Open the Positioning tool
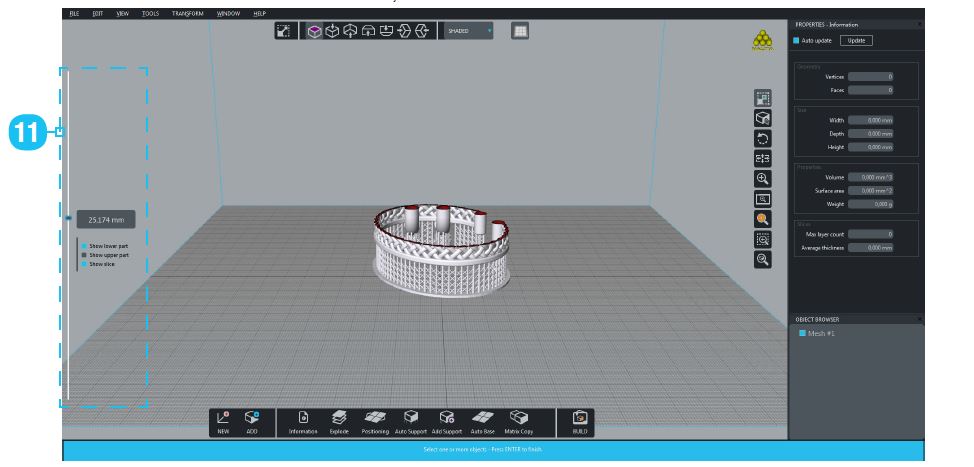The image size is (974, 467). 373,421
